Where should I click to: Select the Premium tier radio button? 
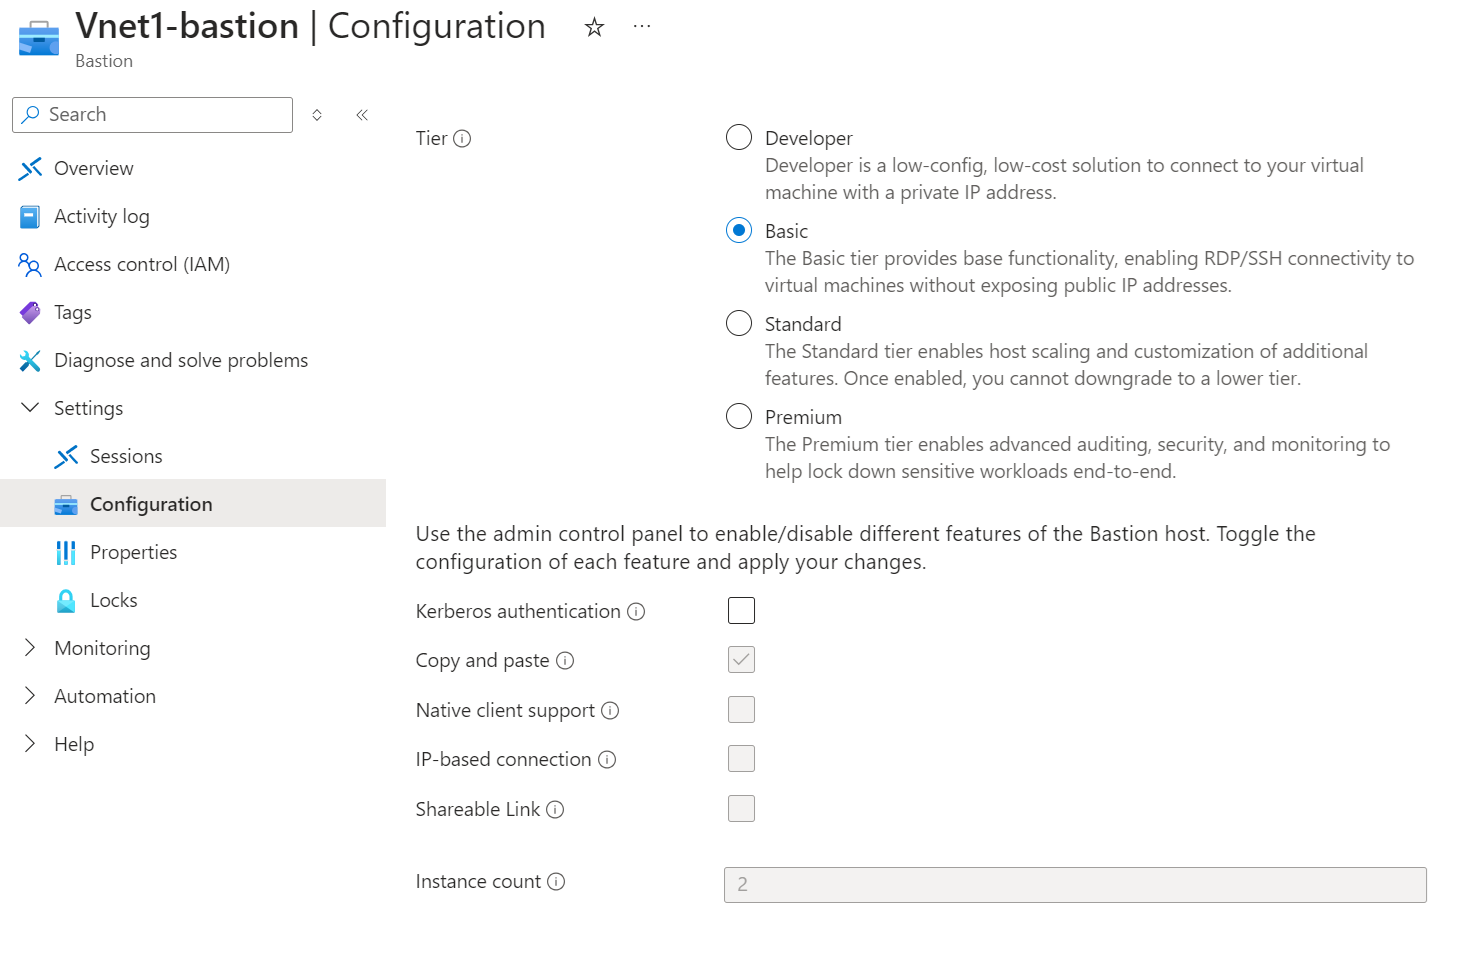739,416
